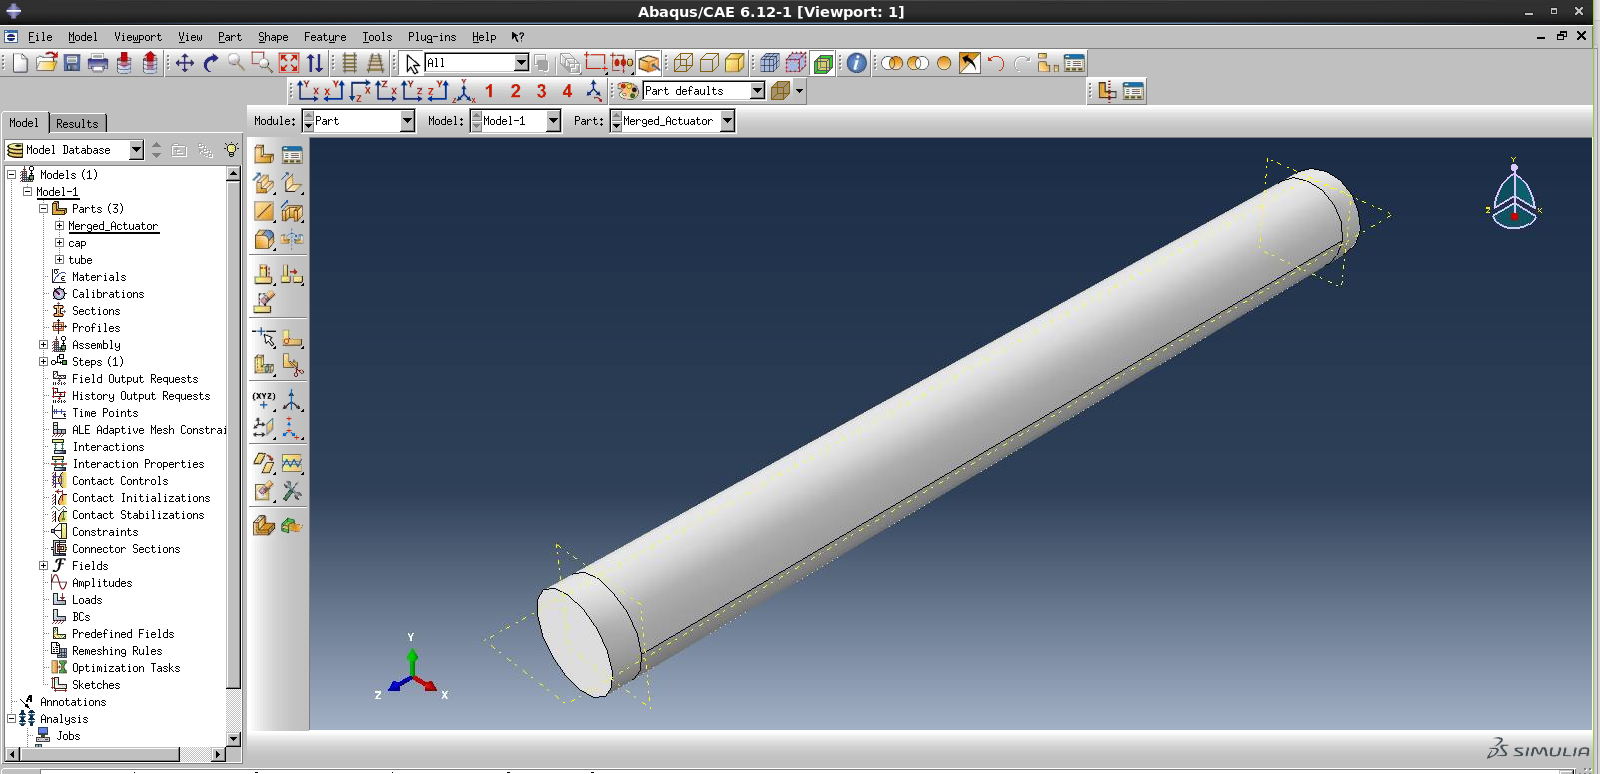1600x774 pixels.
Task: Click the translucency cube color icon
Action: [781, 91]
